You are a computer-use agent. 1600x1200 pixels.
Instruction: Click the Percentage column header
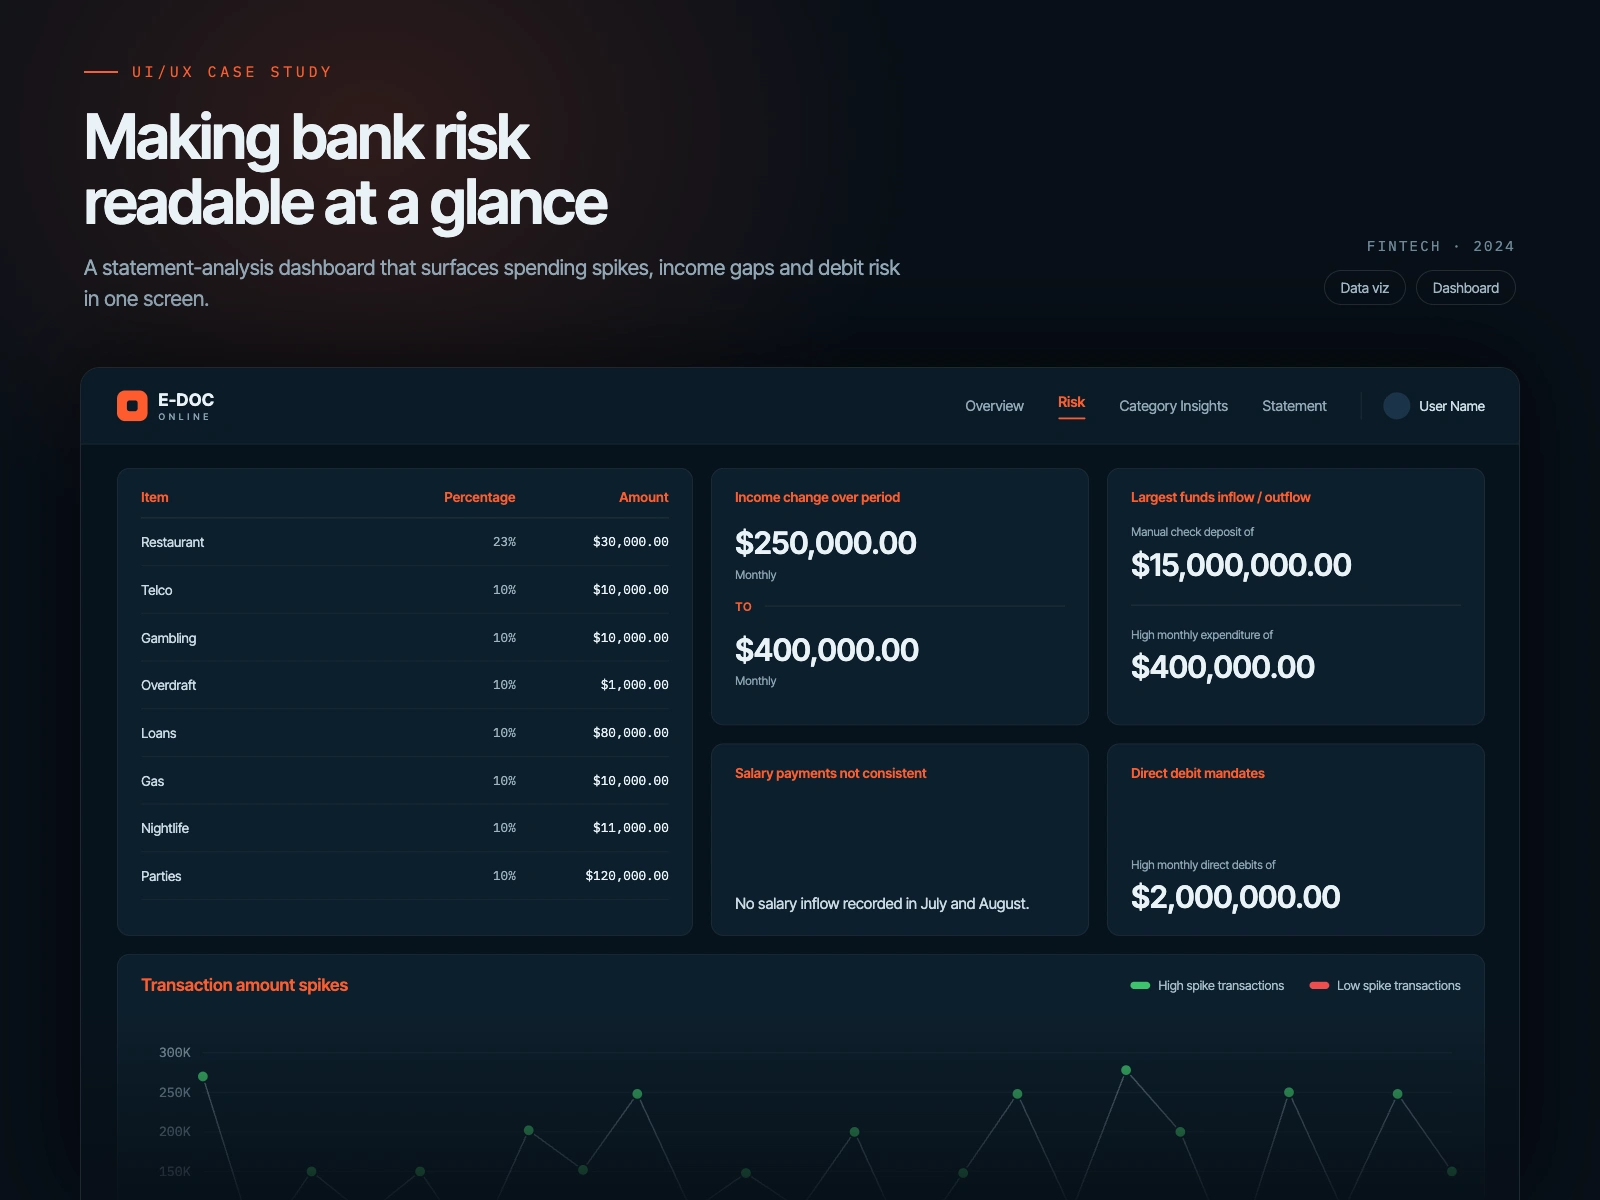pyautogui.click(x=479, y=497)
